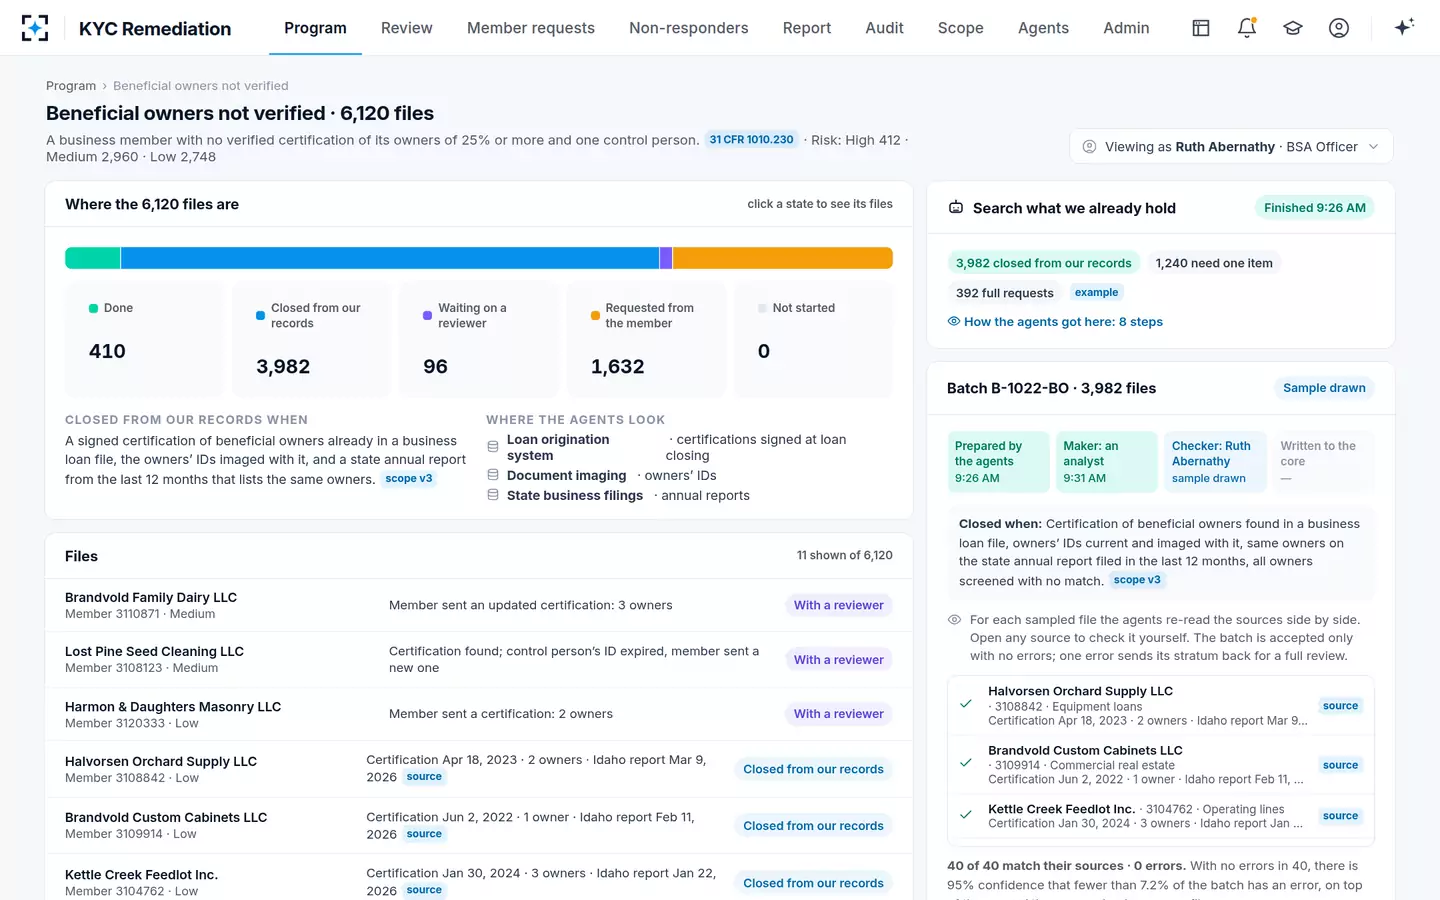Click the database icon beside State business filings

click(493, 495)
